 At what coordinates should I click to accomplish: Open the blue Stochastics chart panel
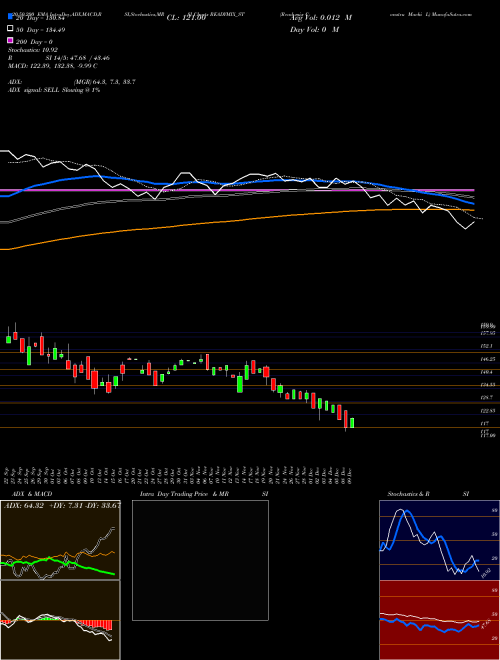(439, 540)
